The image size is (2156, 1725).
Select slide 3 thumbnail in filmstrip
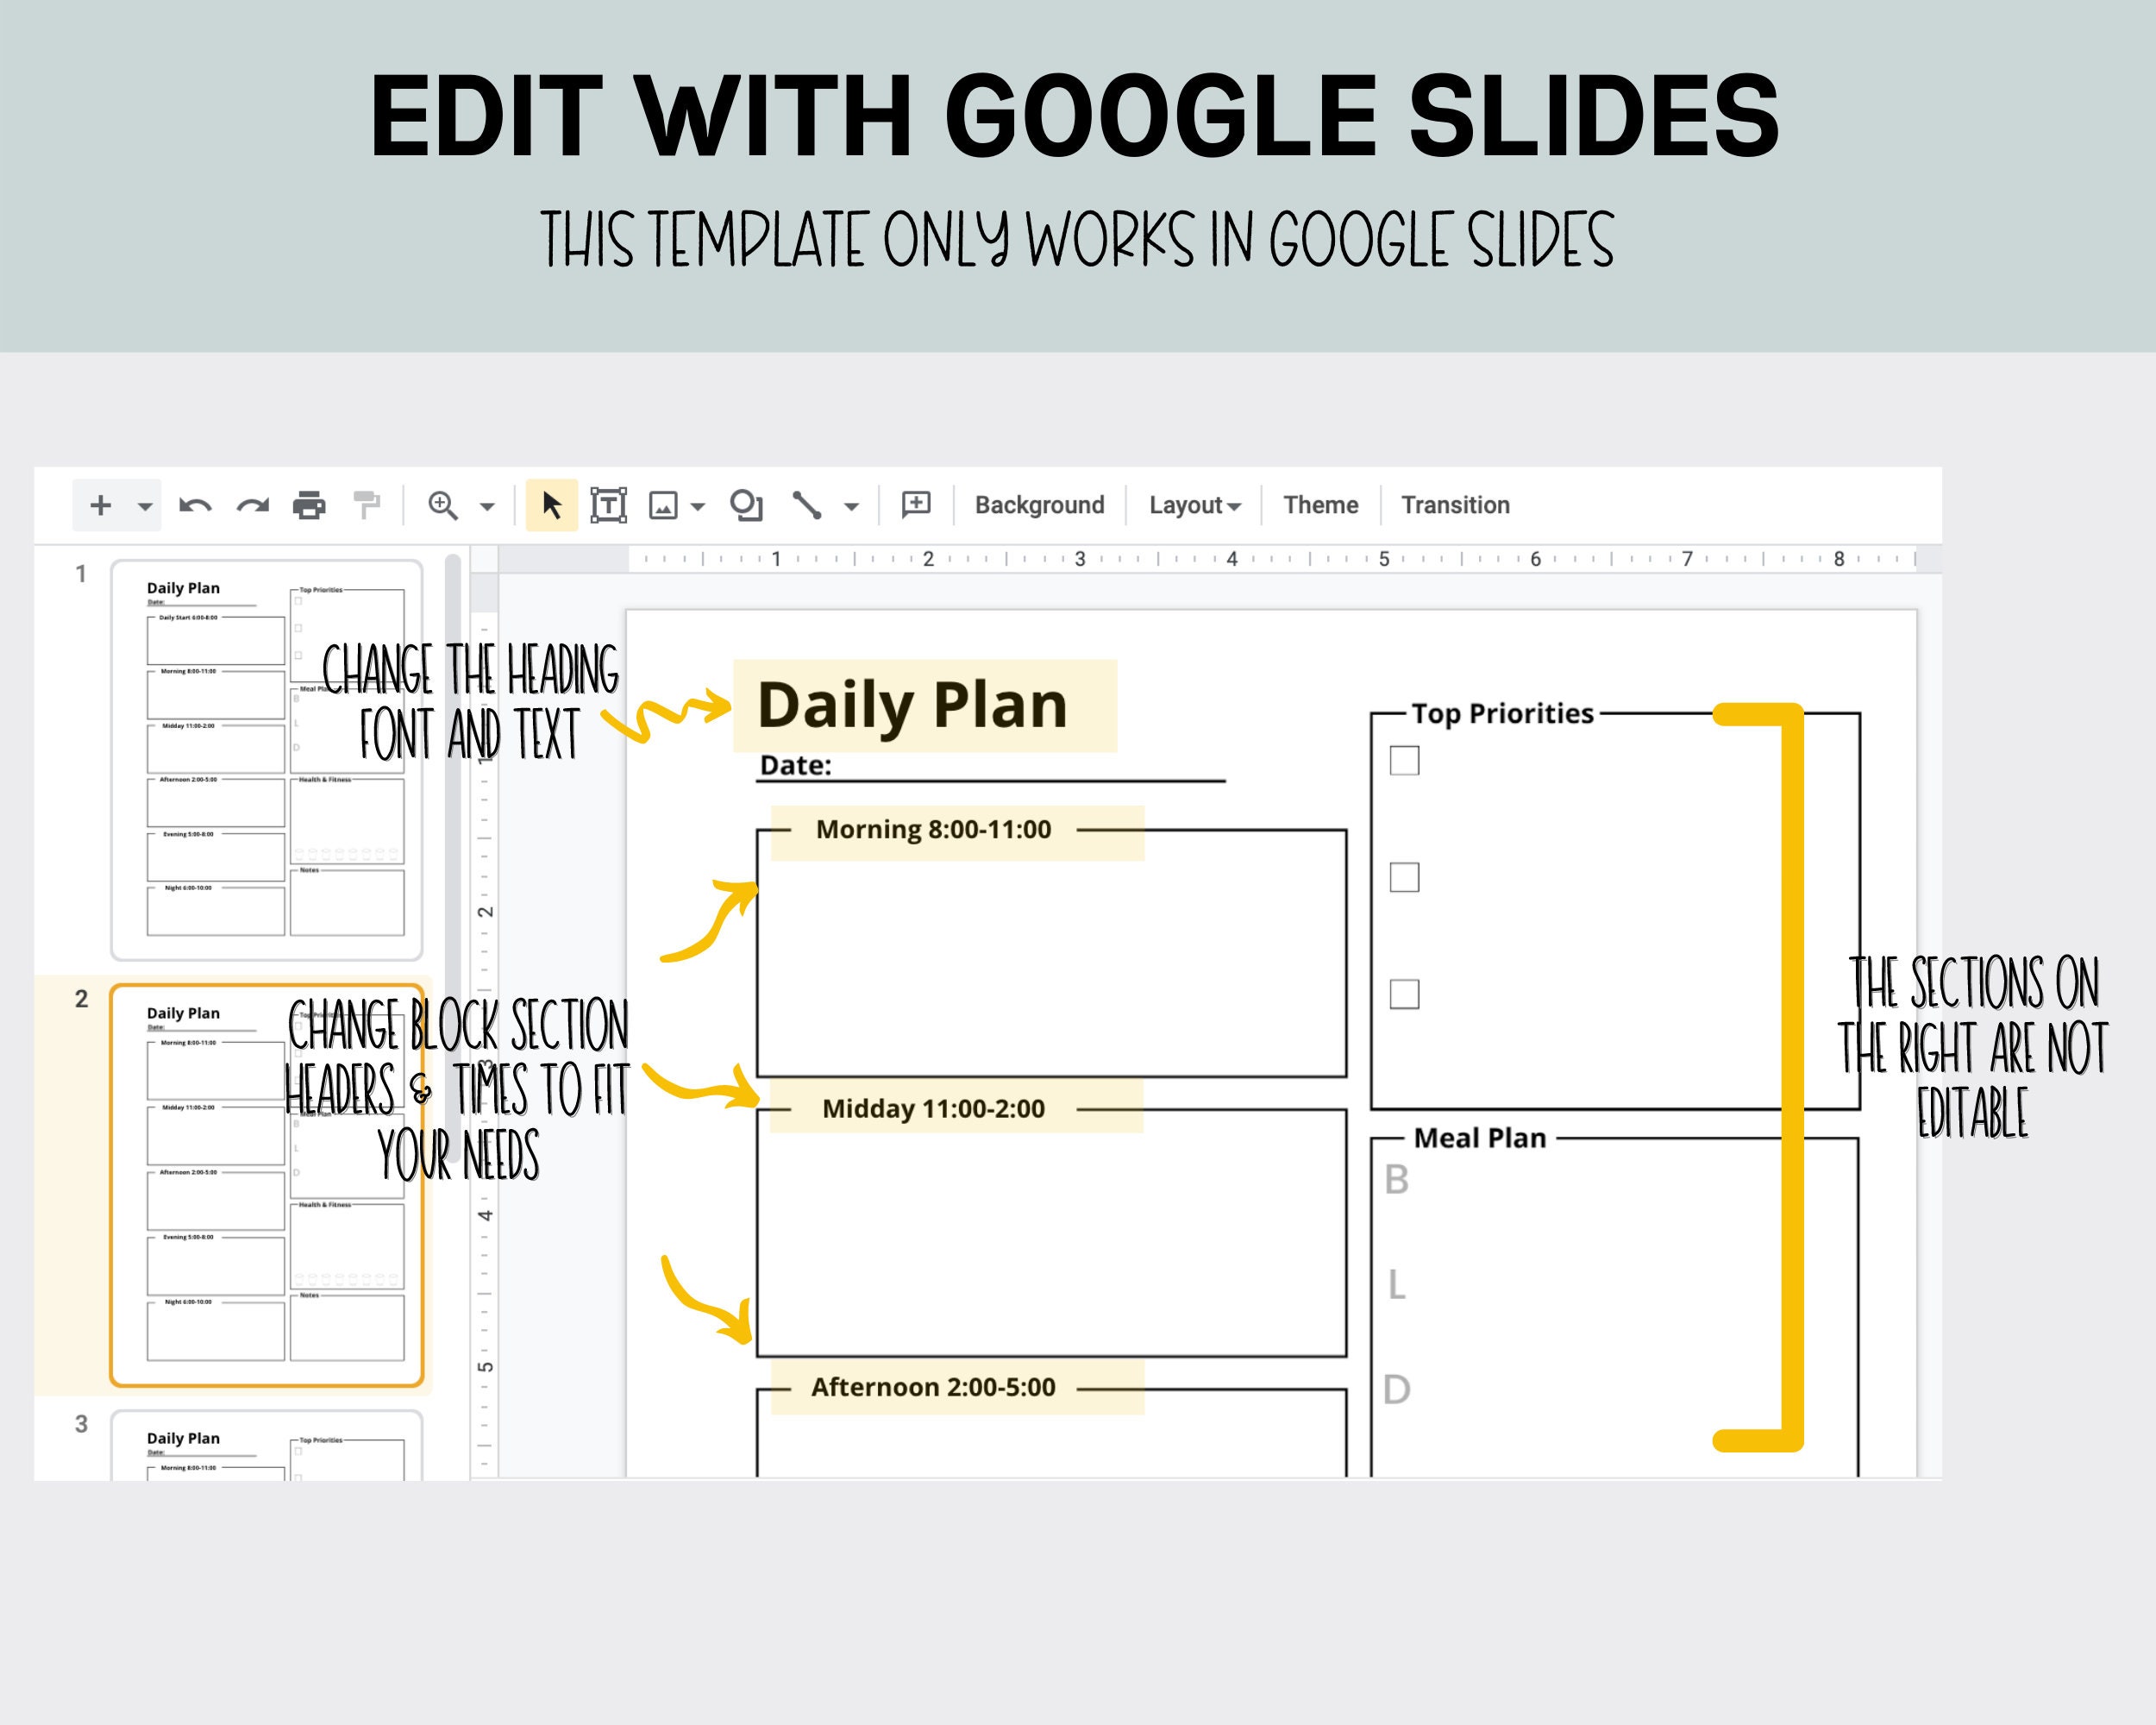pyautogui.click(x=267, y=1445)
